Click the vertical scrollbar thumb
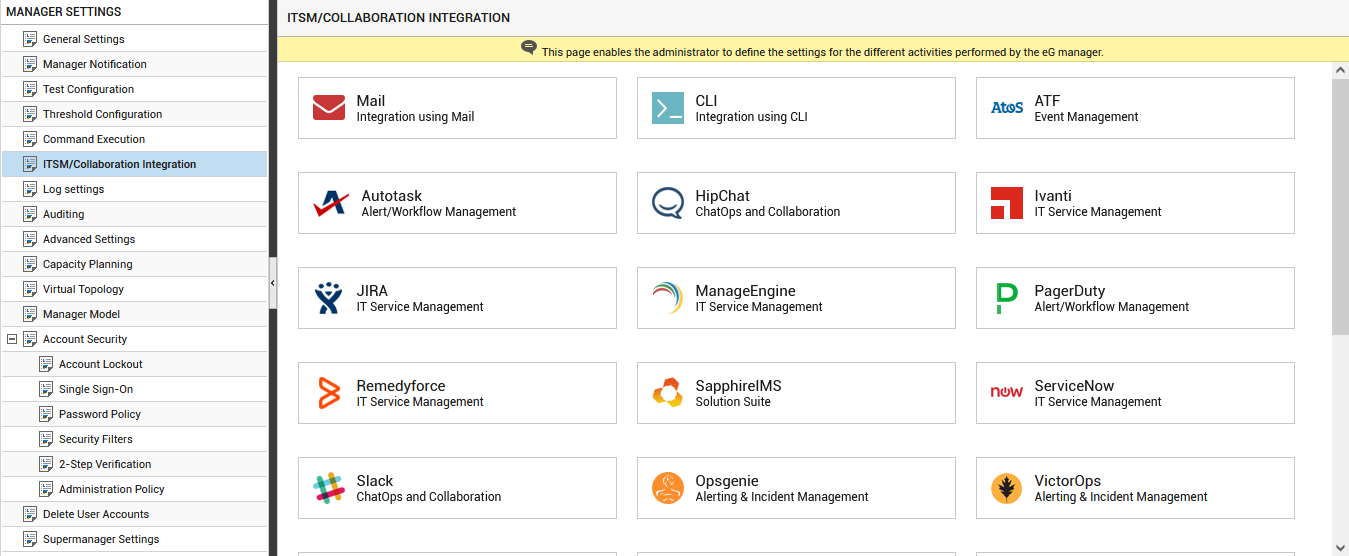The image size is (1349, 556). tap(1340, 206)
